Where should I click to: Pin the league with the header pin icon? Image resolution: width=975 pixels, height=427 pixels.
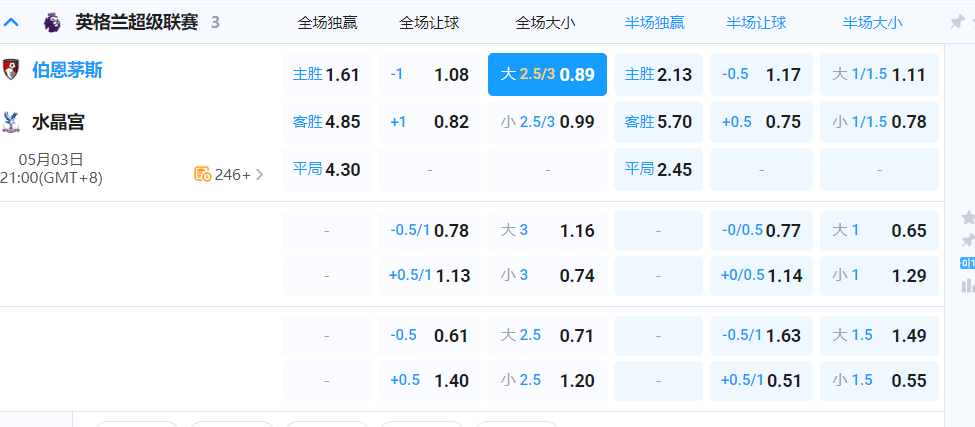[956, 23]
